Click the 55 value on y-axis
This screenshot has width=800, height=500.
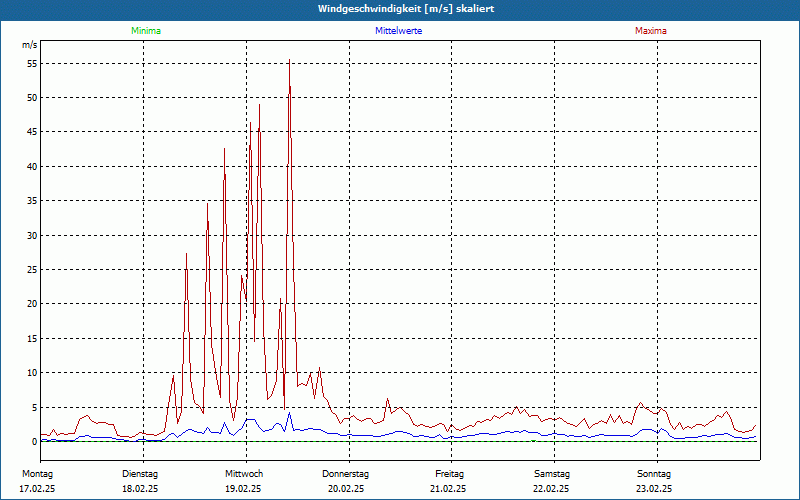pyautogui.click(x=33, y=64)
